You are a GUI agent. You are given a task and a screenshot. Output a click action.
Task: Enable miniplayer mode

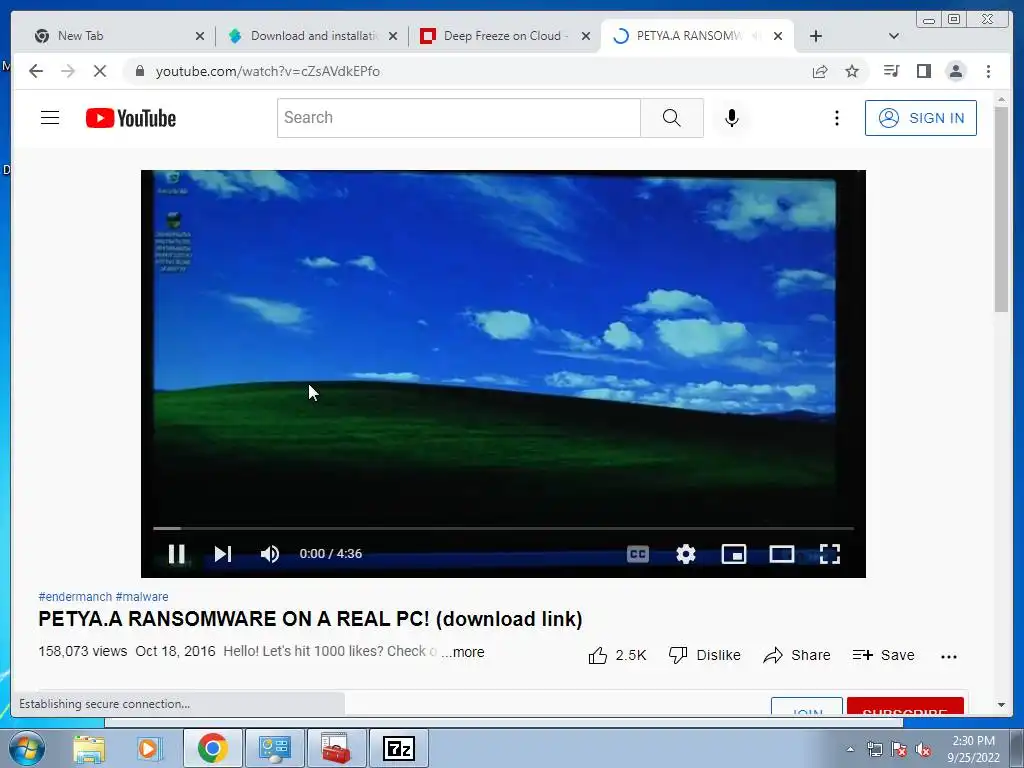[x=733, y=554]
